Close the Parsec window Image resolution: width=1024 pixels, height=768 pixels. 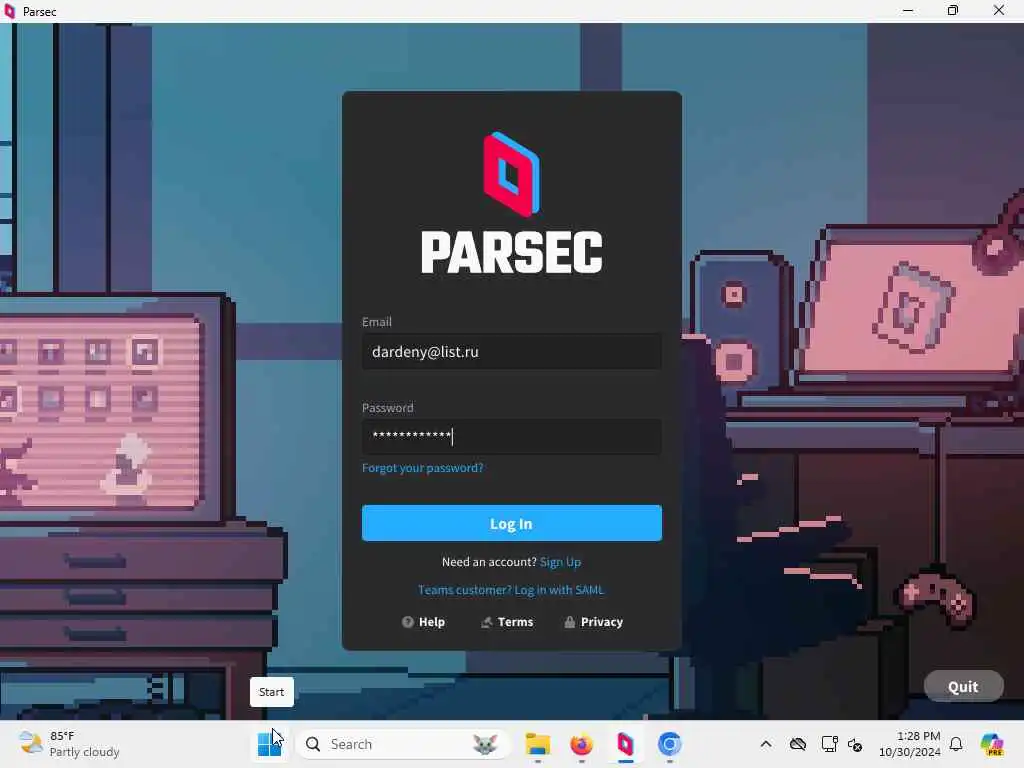click(999, 10)
